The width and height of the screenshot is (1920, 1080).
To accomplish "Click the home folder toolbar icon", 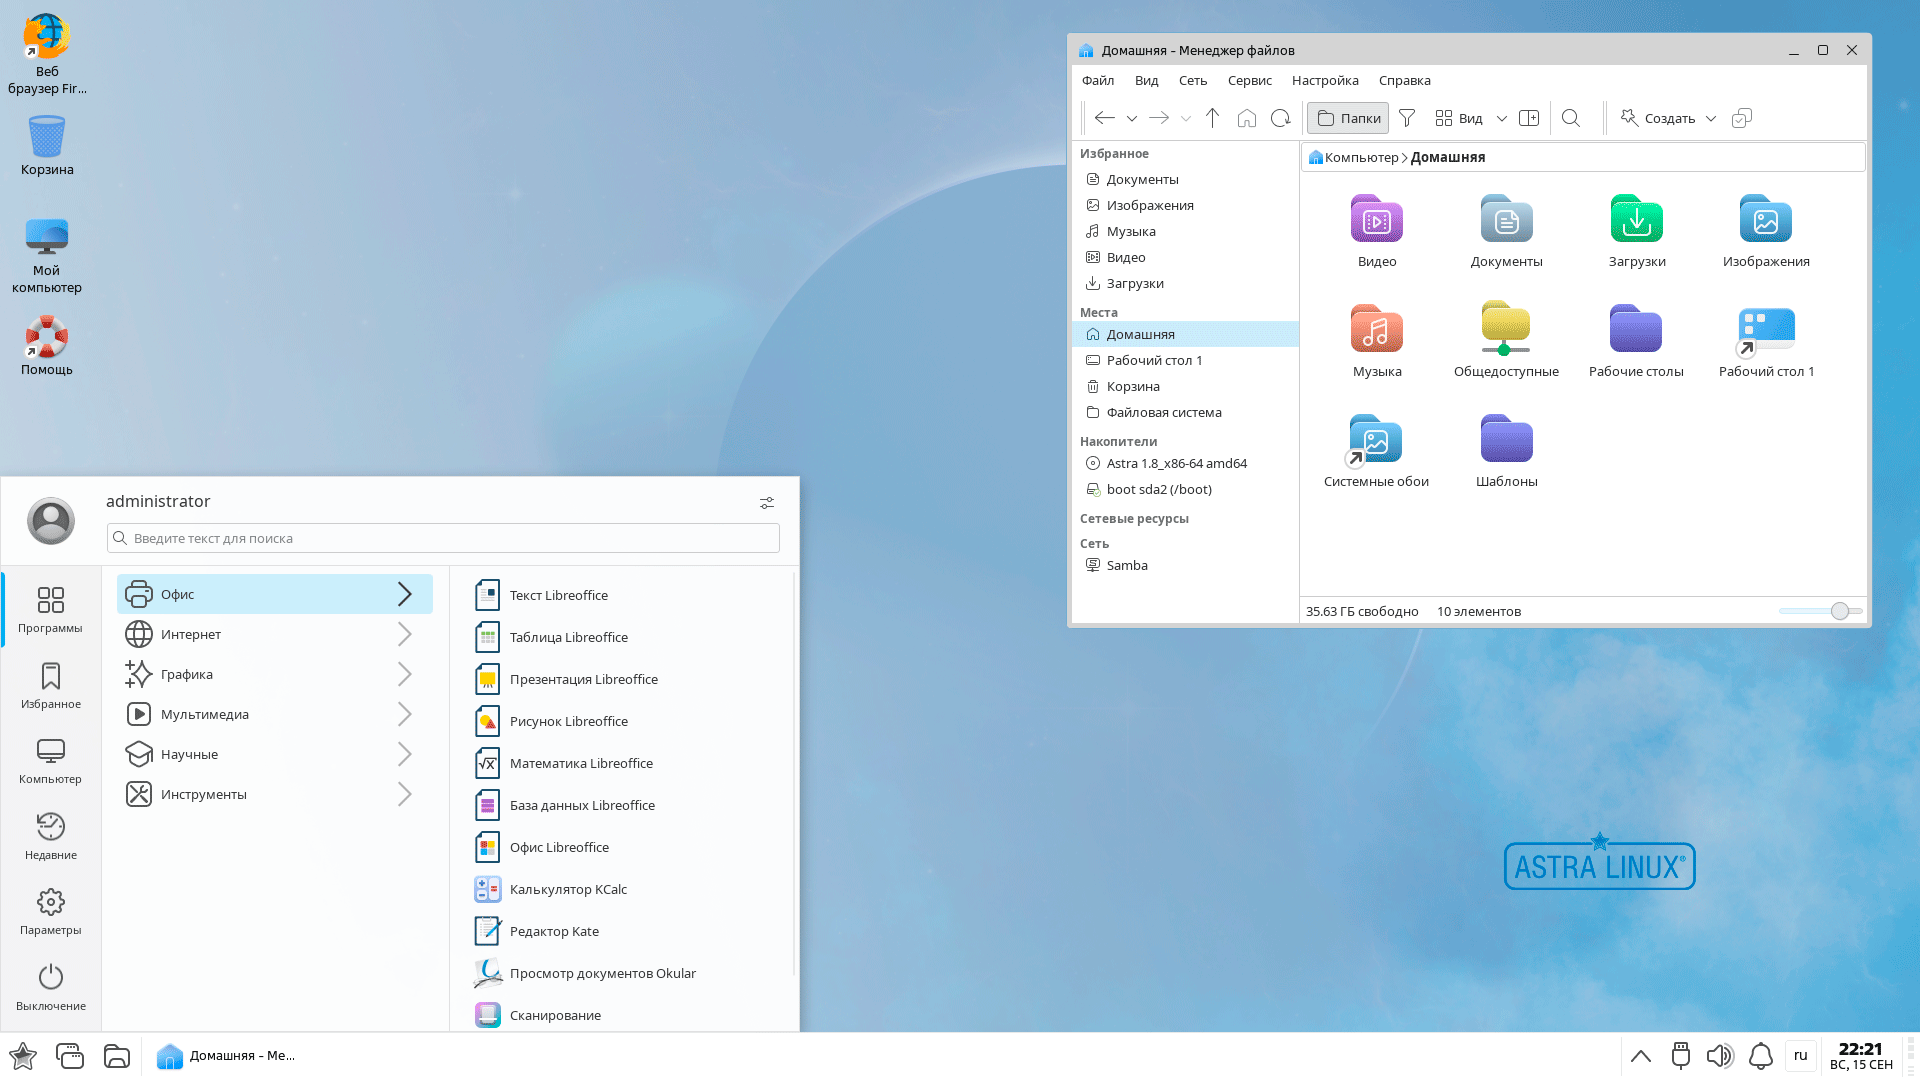I will point(1246,118).
